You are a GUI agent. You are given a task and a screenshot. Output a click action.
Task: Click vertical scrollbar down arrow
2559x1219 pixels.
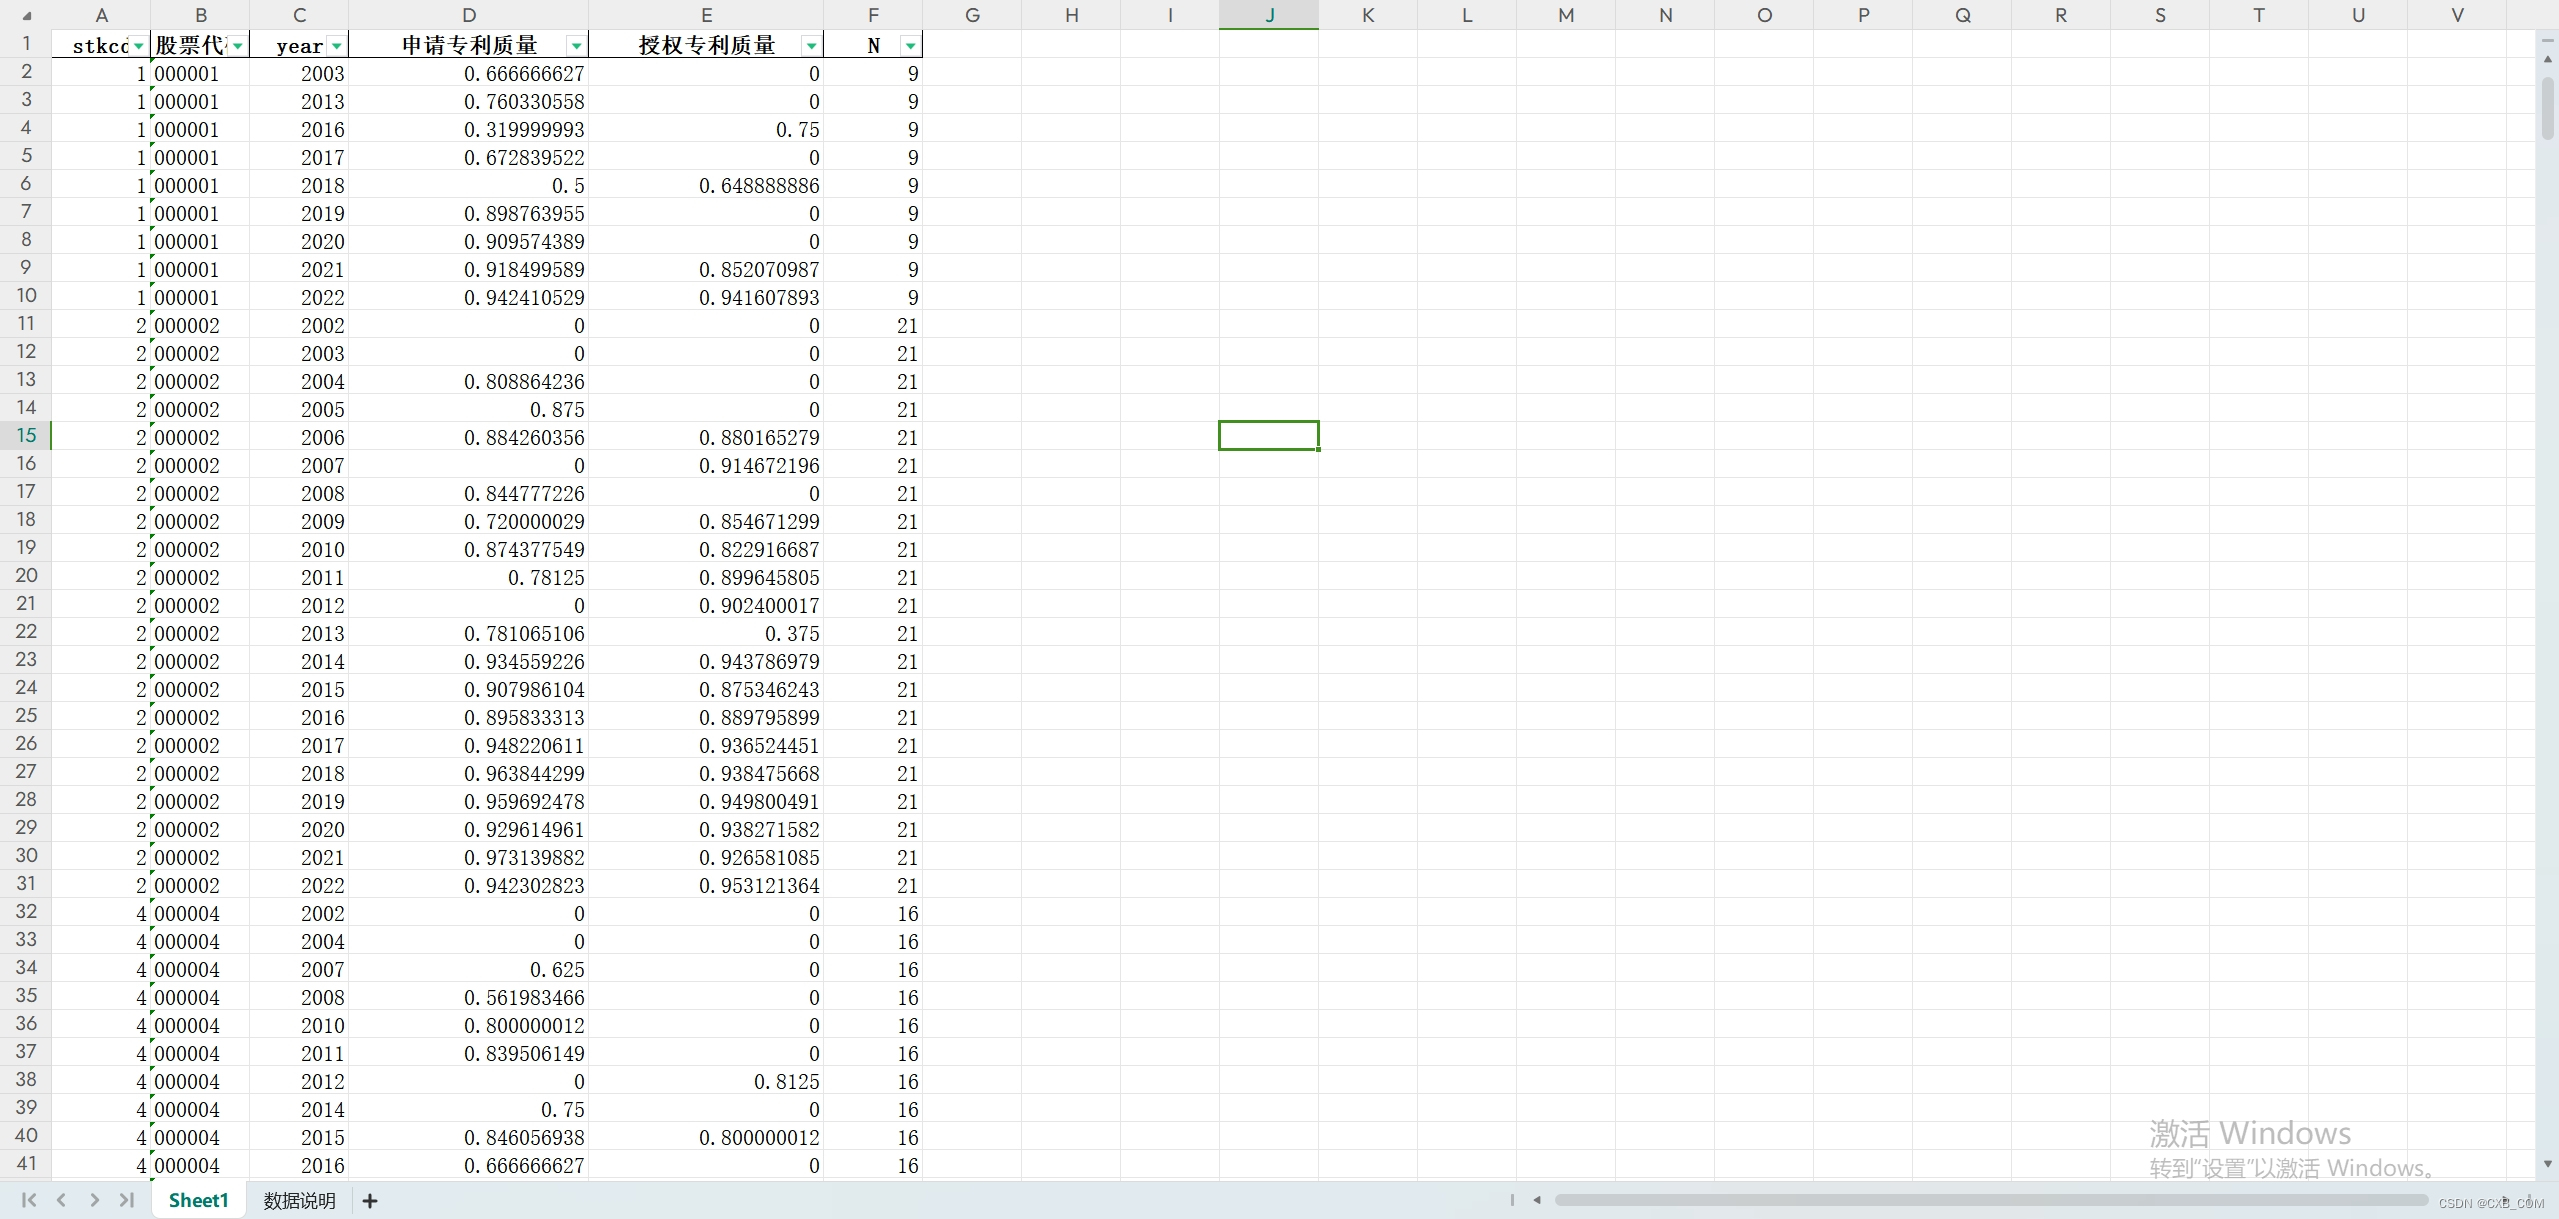point(2547,1164)
